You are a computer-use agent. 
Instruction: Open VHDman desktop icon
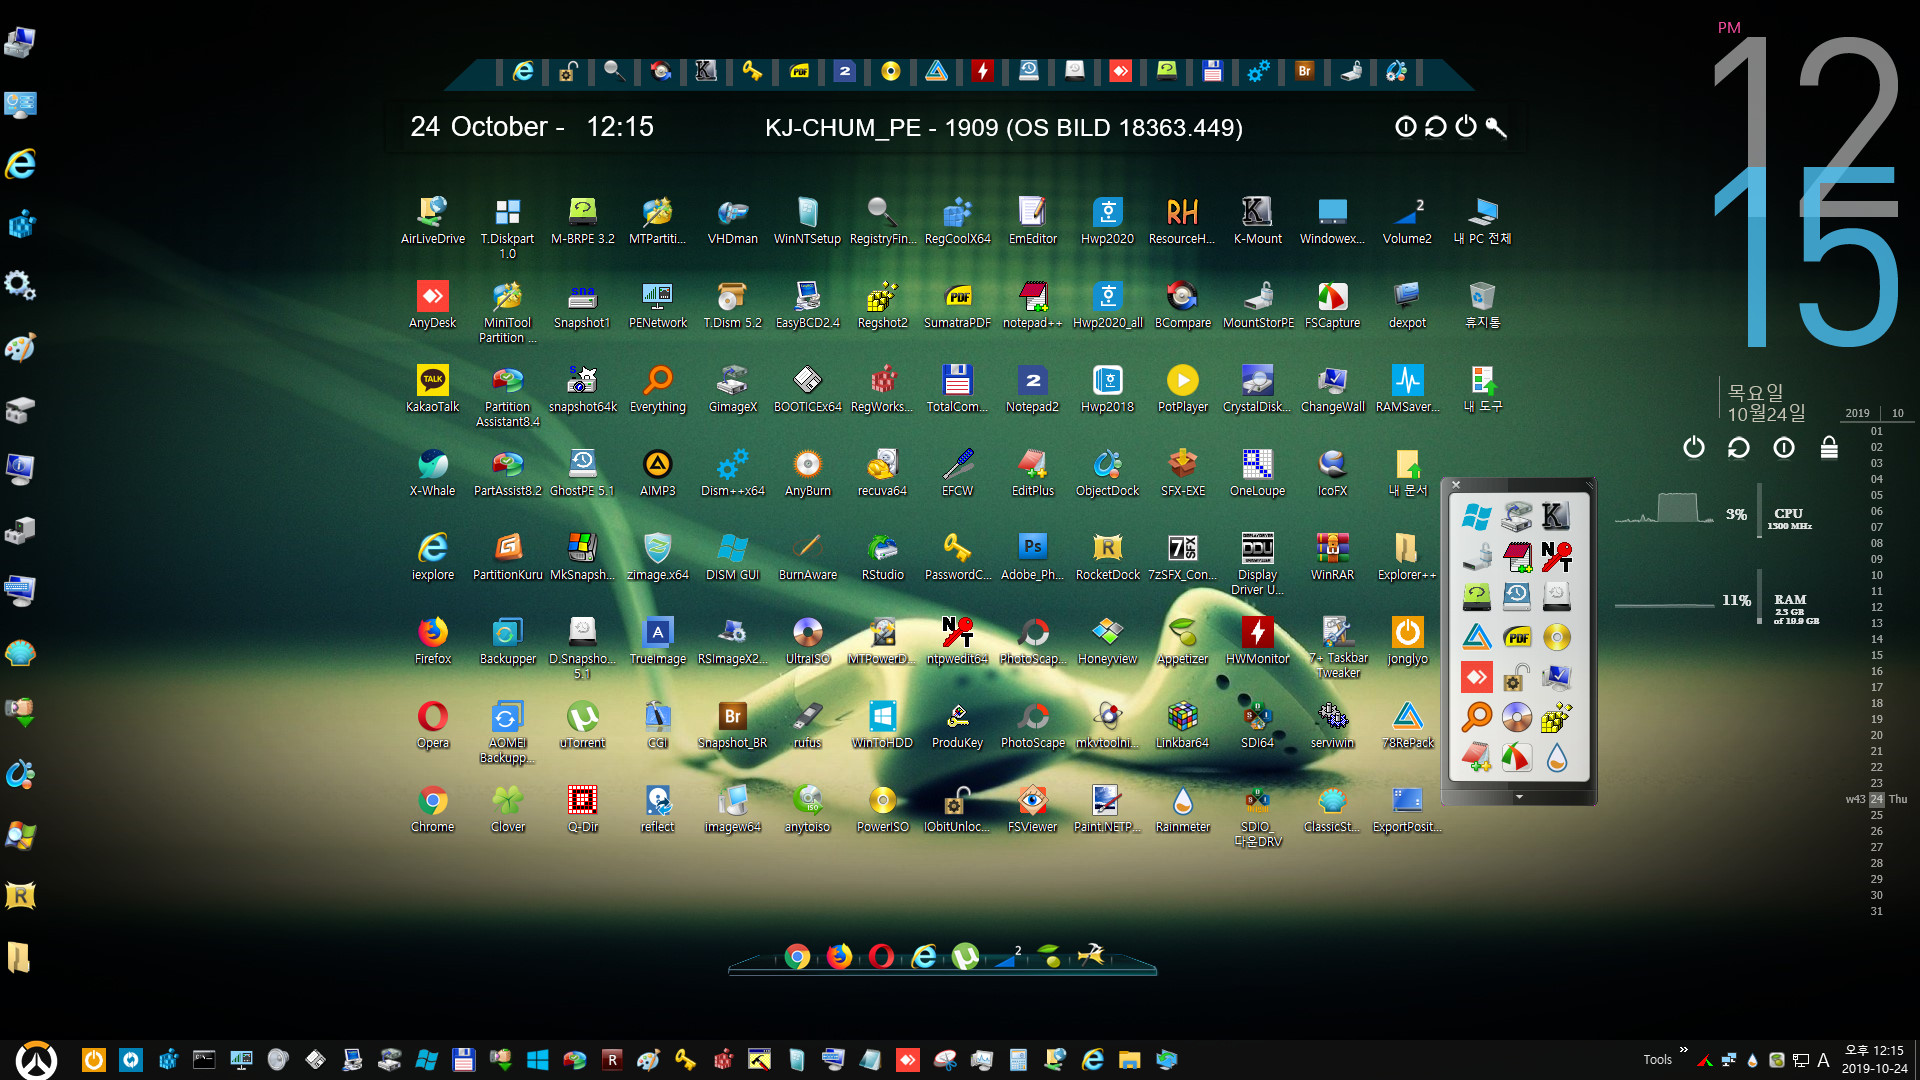point(732,220)
